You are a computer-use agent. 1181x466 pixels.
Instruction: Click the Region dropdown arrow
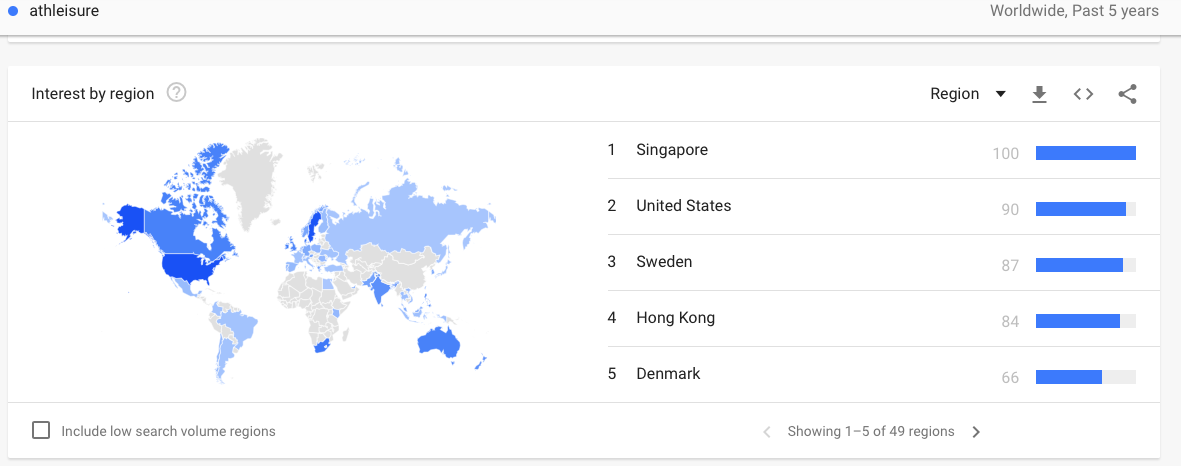[1000, 94]
